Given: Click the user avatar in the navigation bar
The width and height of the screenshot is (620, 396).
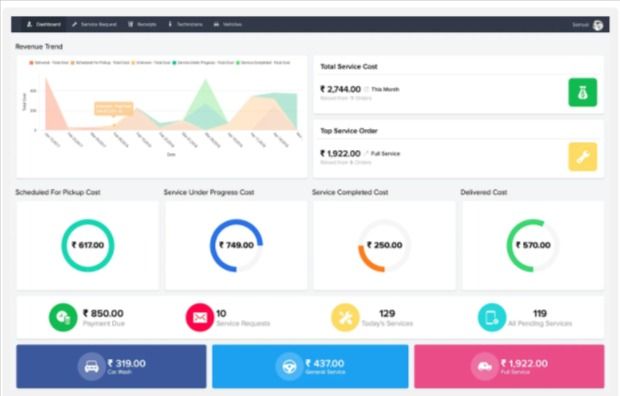Looking at the screenshot, I should (x=598, y=25).
